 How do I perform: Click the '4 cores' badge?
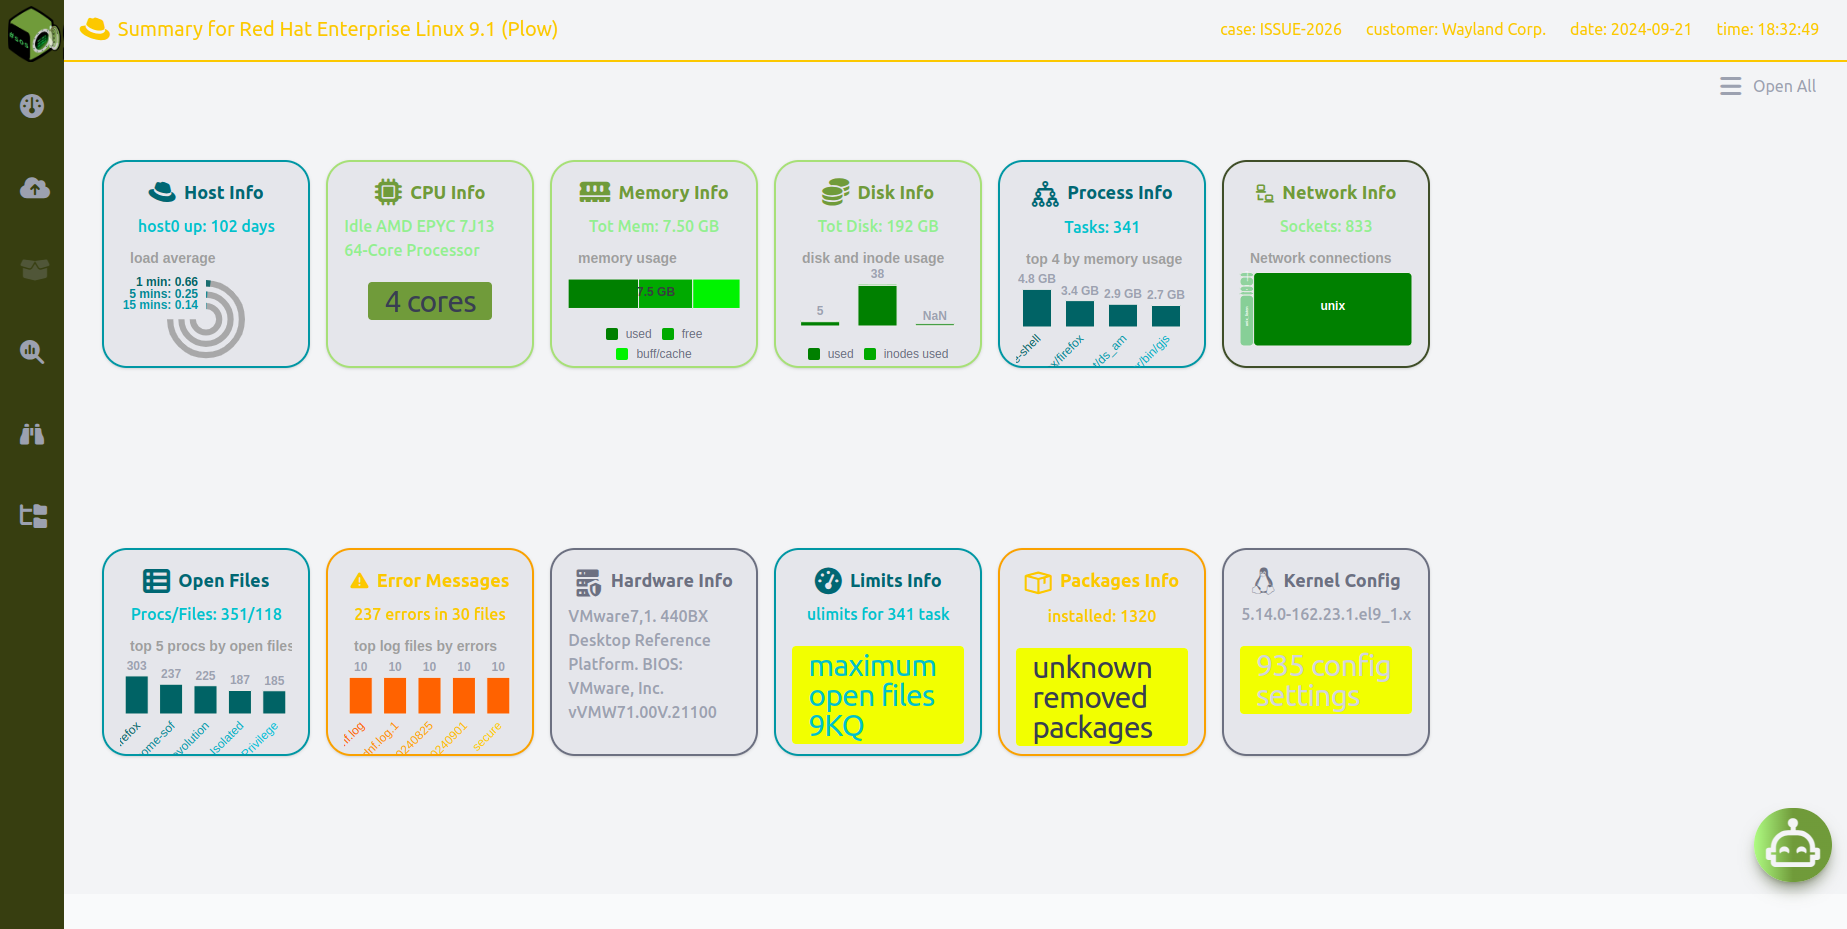430,301
